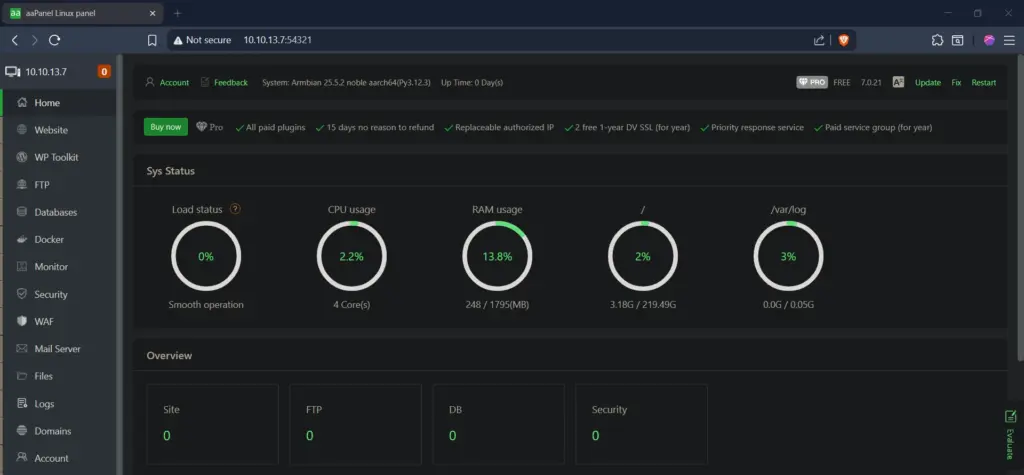Click the Website globe icon
This screenshot has width=1024, height=475.
(22, 130)
